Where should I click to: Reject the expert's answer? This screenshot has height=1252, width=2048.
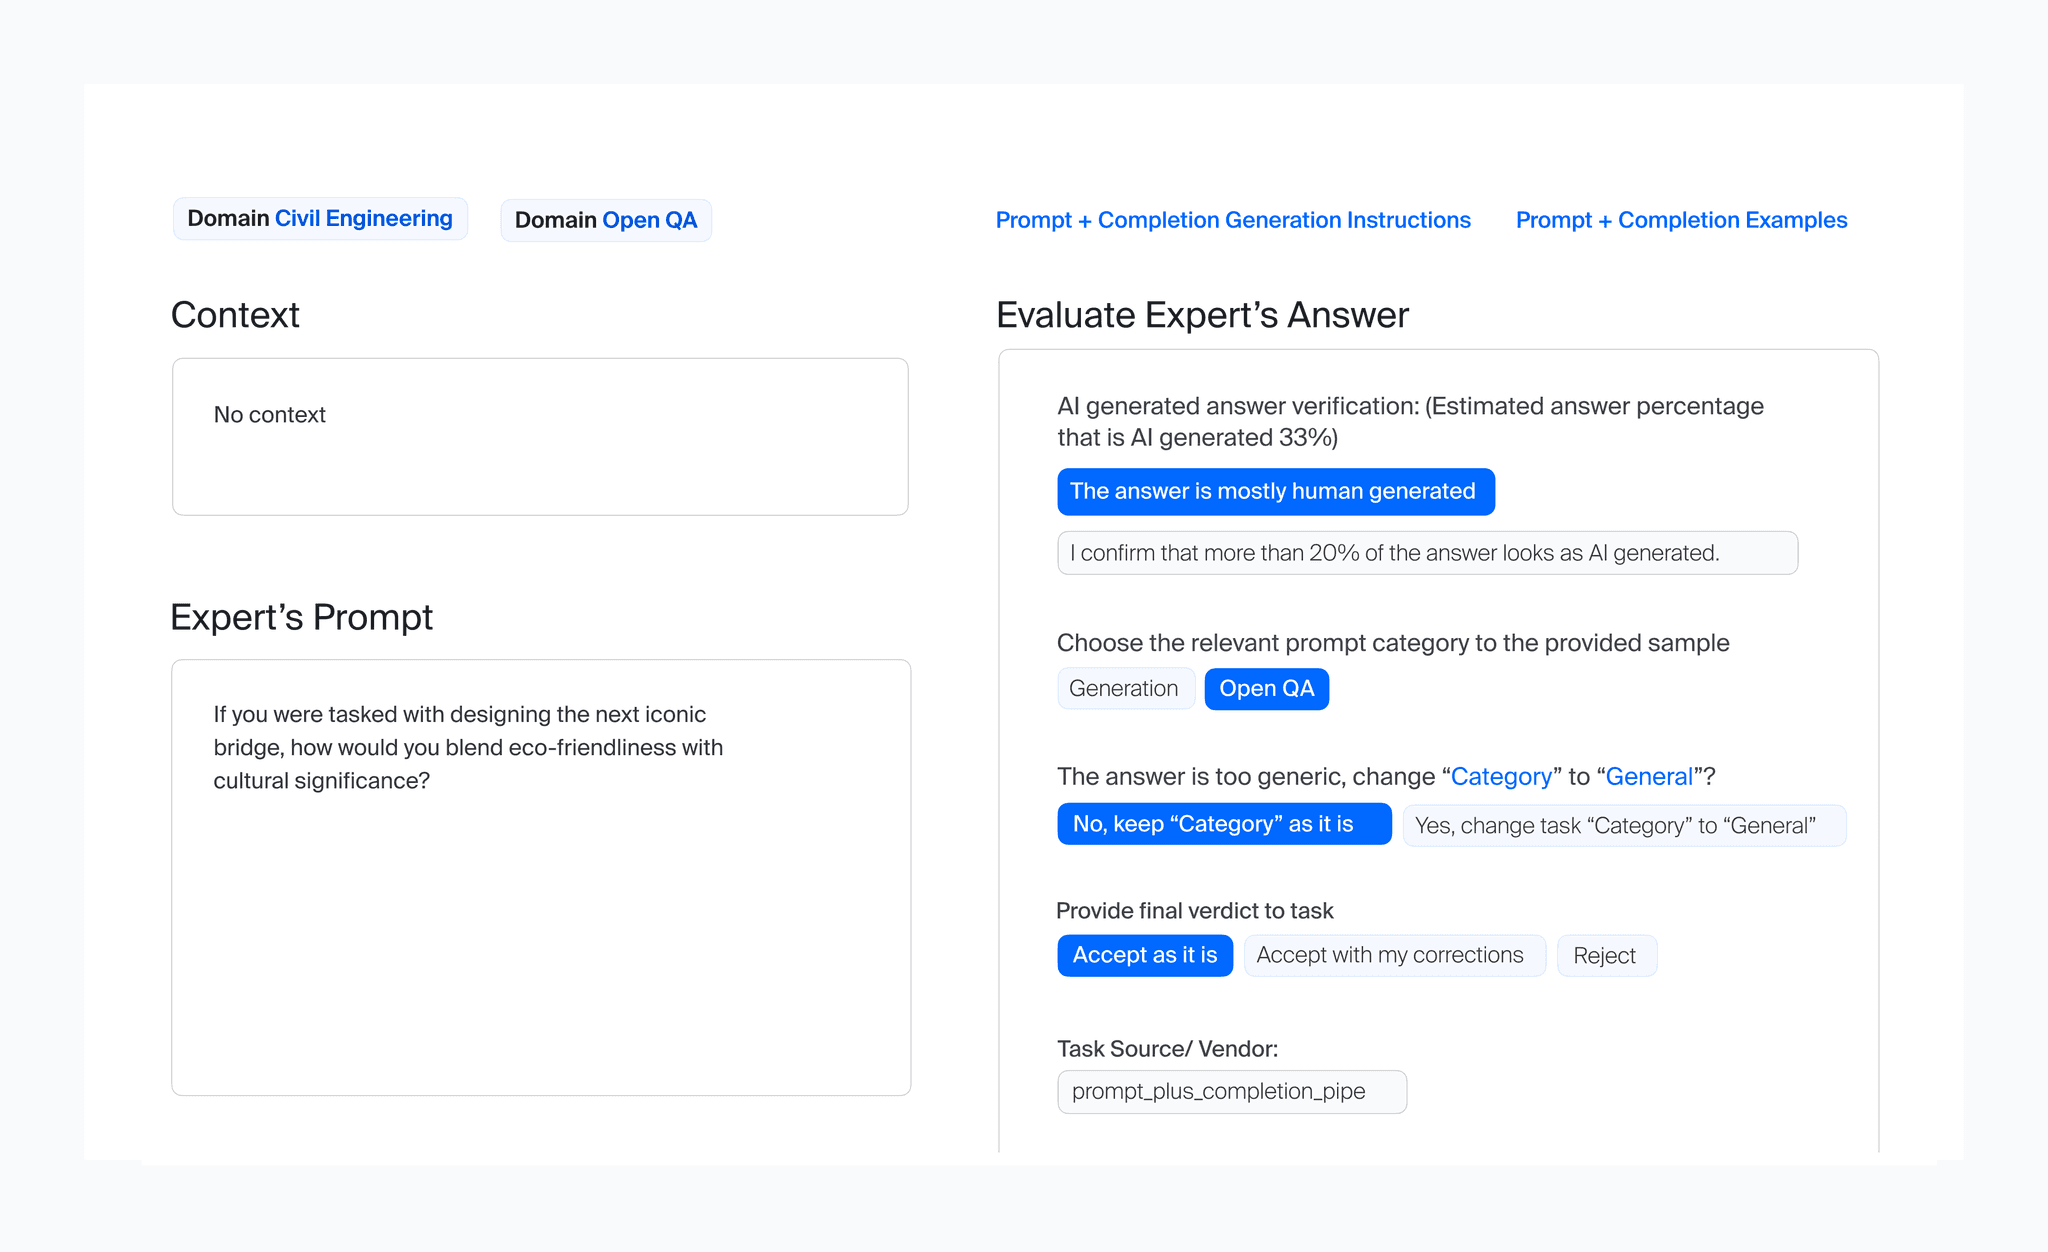coord(1606,955)
